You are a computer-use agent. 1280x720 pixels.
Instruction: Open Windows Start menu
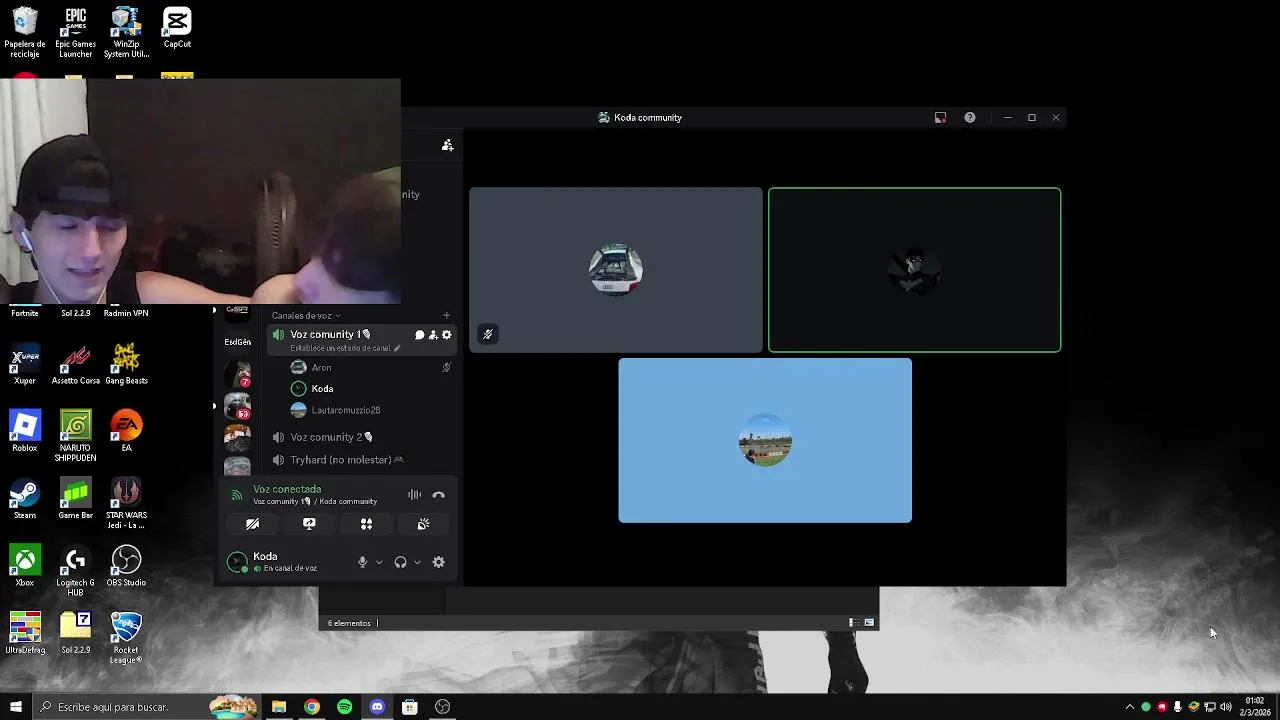point(15,707)
